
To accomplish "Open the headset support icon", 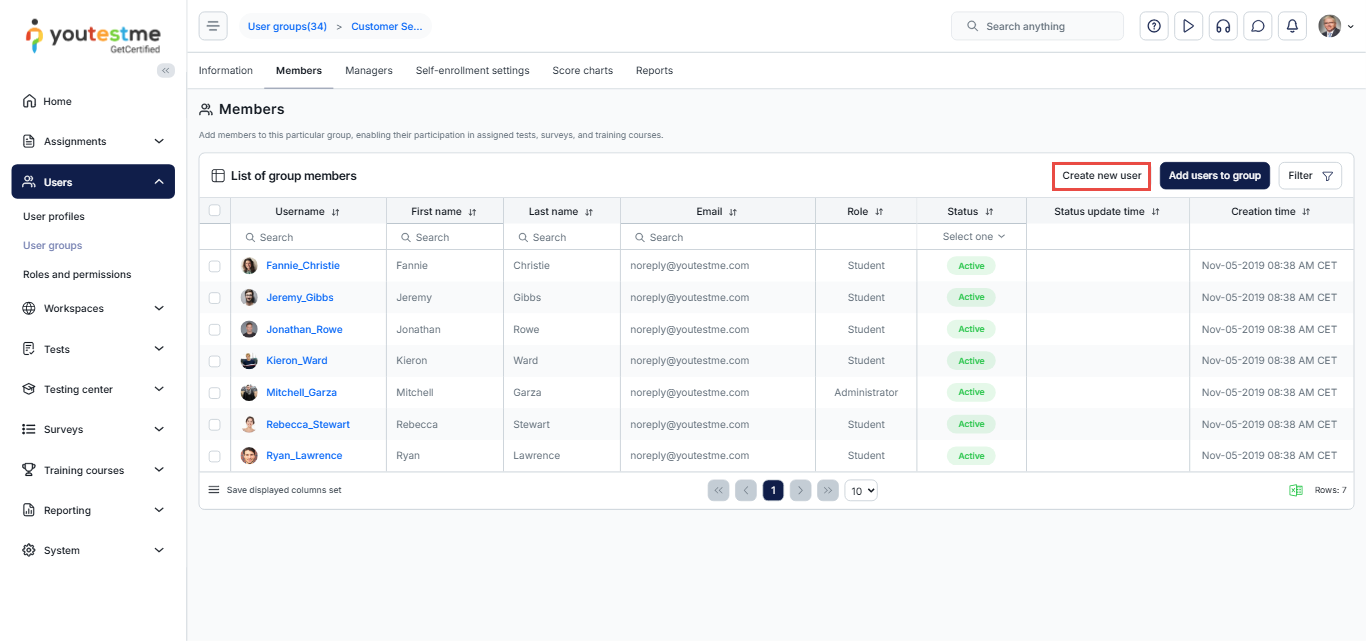I will tap(1222, 26).
